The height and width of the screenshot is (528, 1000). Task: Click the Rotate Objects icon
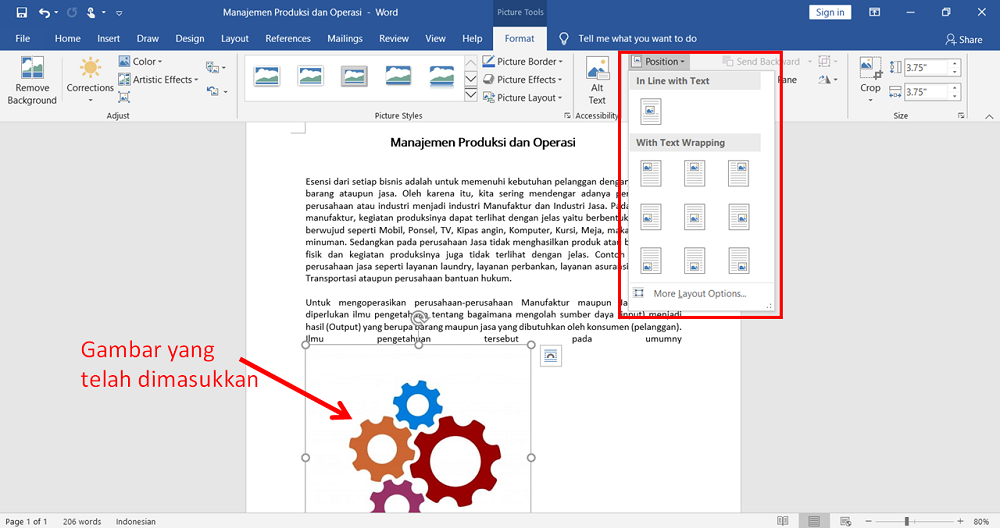tap(825, 80)
